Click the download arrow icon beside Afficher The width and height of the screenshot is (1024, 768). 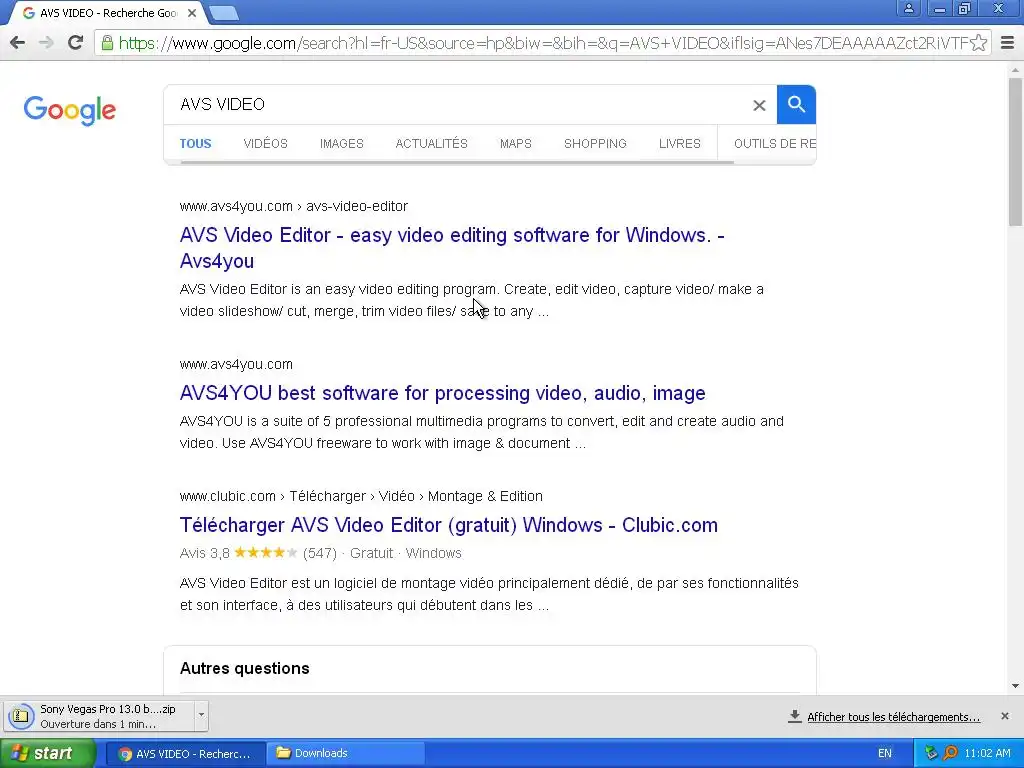[794, 716]
